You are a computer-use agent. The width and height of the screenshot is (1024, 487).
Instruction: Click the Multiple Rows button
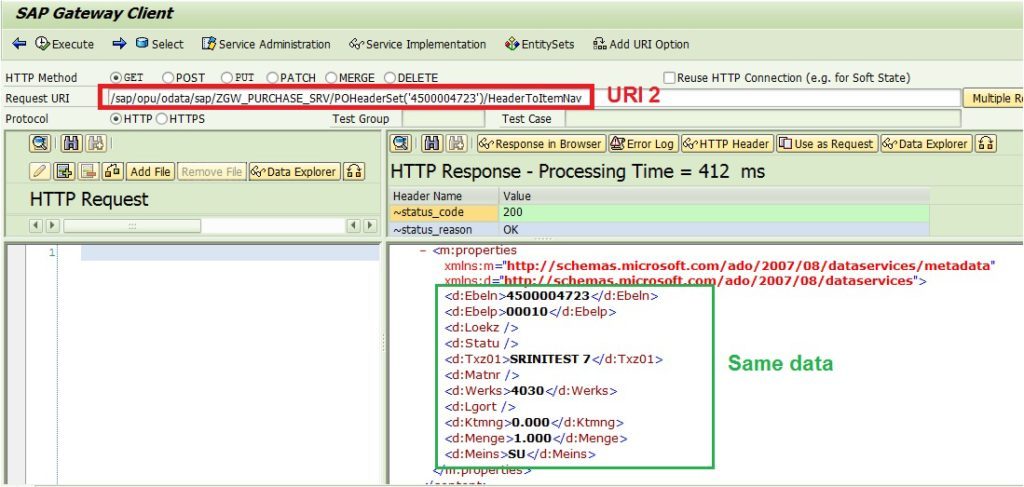point(993,98)
